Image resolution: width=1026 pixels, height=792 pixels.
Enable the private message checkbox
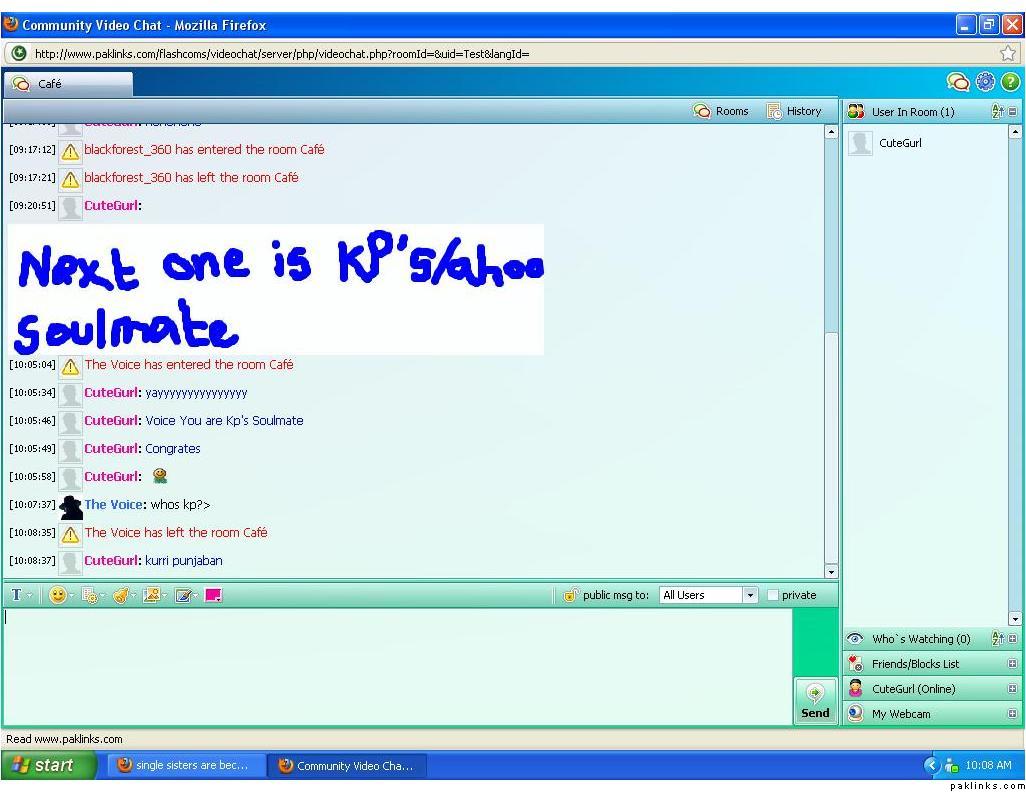pos(773,595)
